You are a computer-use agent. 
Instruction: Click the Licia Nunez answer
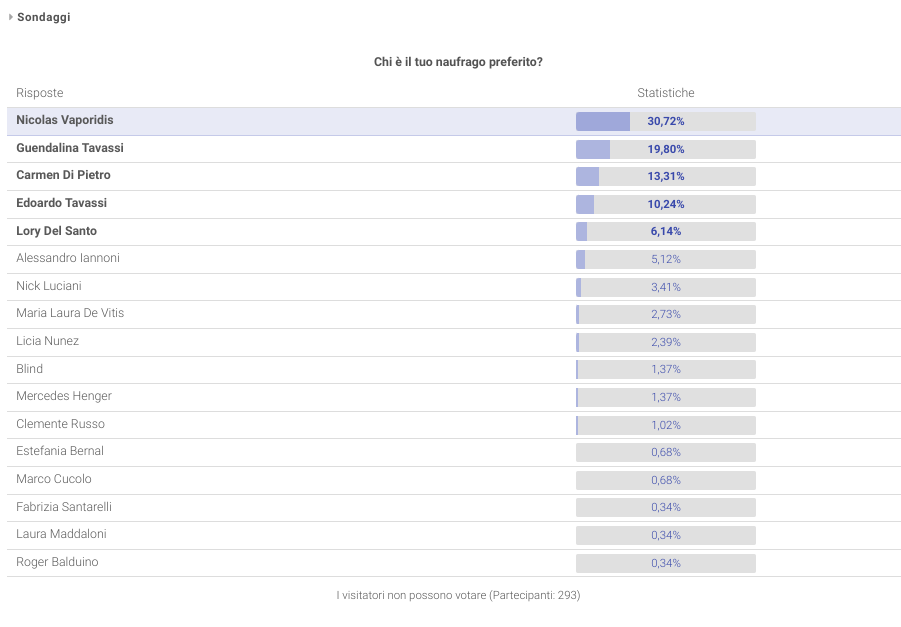(x=47, y=341)
